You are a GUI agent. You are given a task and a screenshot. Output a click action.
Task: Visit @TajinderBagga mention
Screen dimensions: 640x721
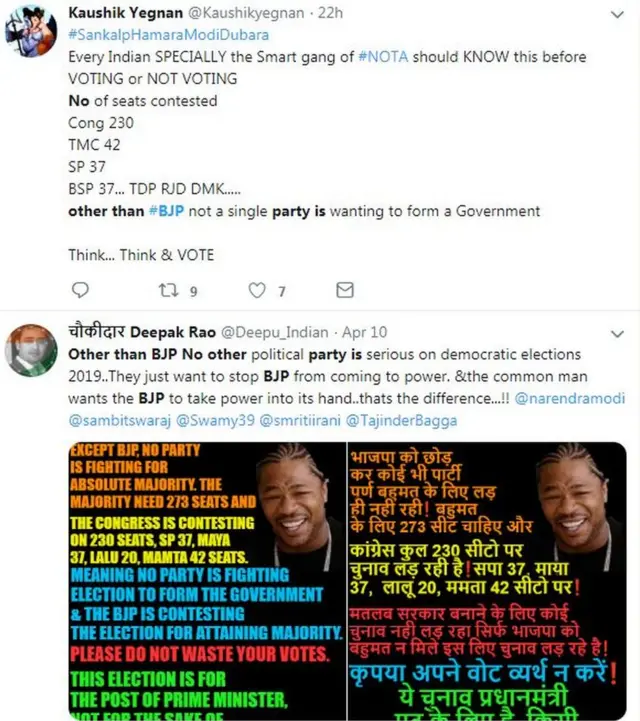pyautogui.click(x=401, y=420)
